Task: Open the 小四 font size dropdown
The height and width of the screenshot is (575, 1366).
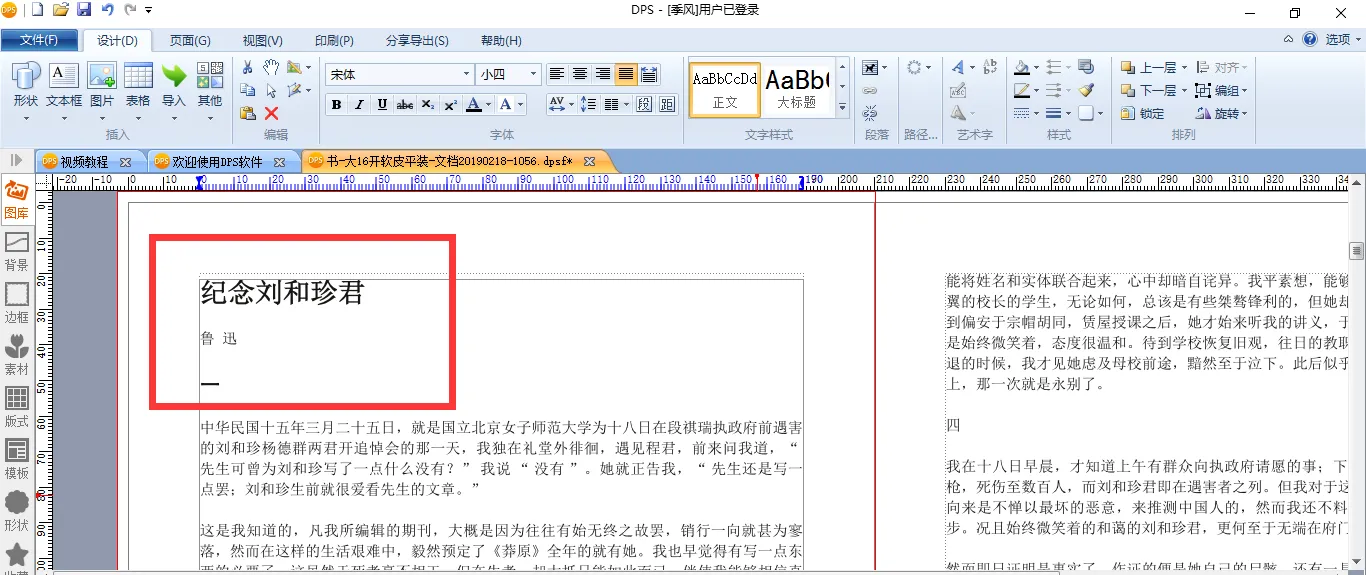Action: [x=534, y=74]
